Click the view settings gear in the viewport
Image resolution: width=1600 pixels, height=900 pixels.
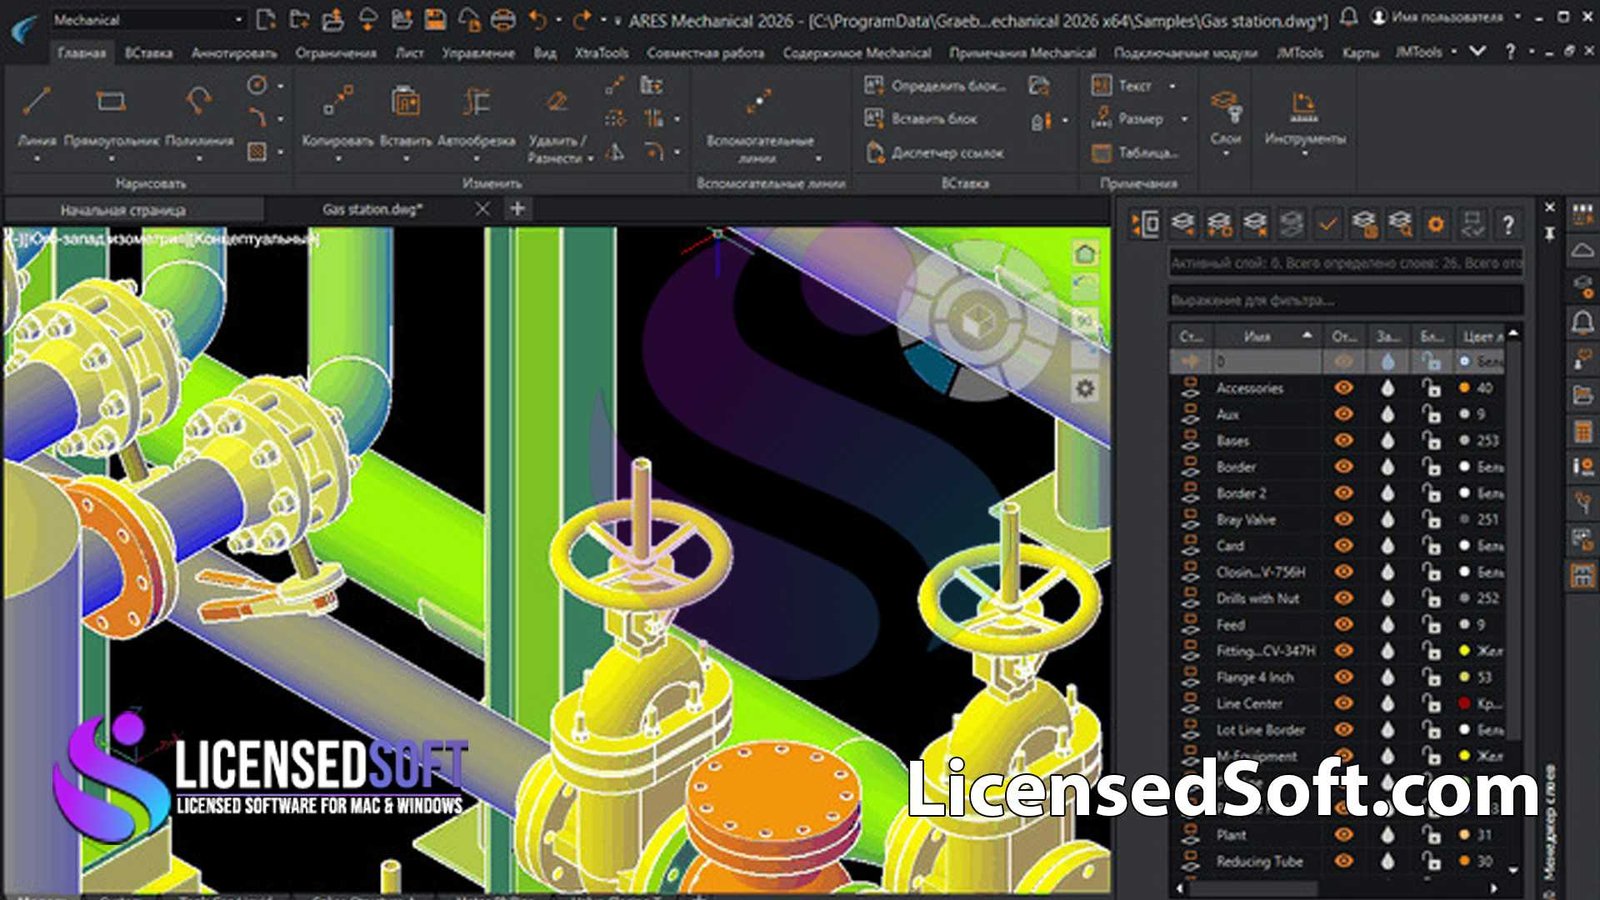pos(1085,388)
